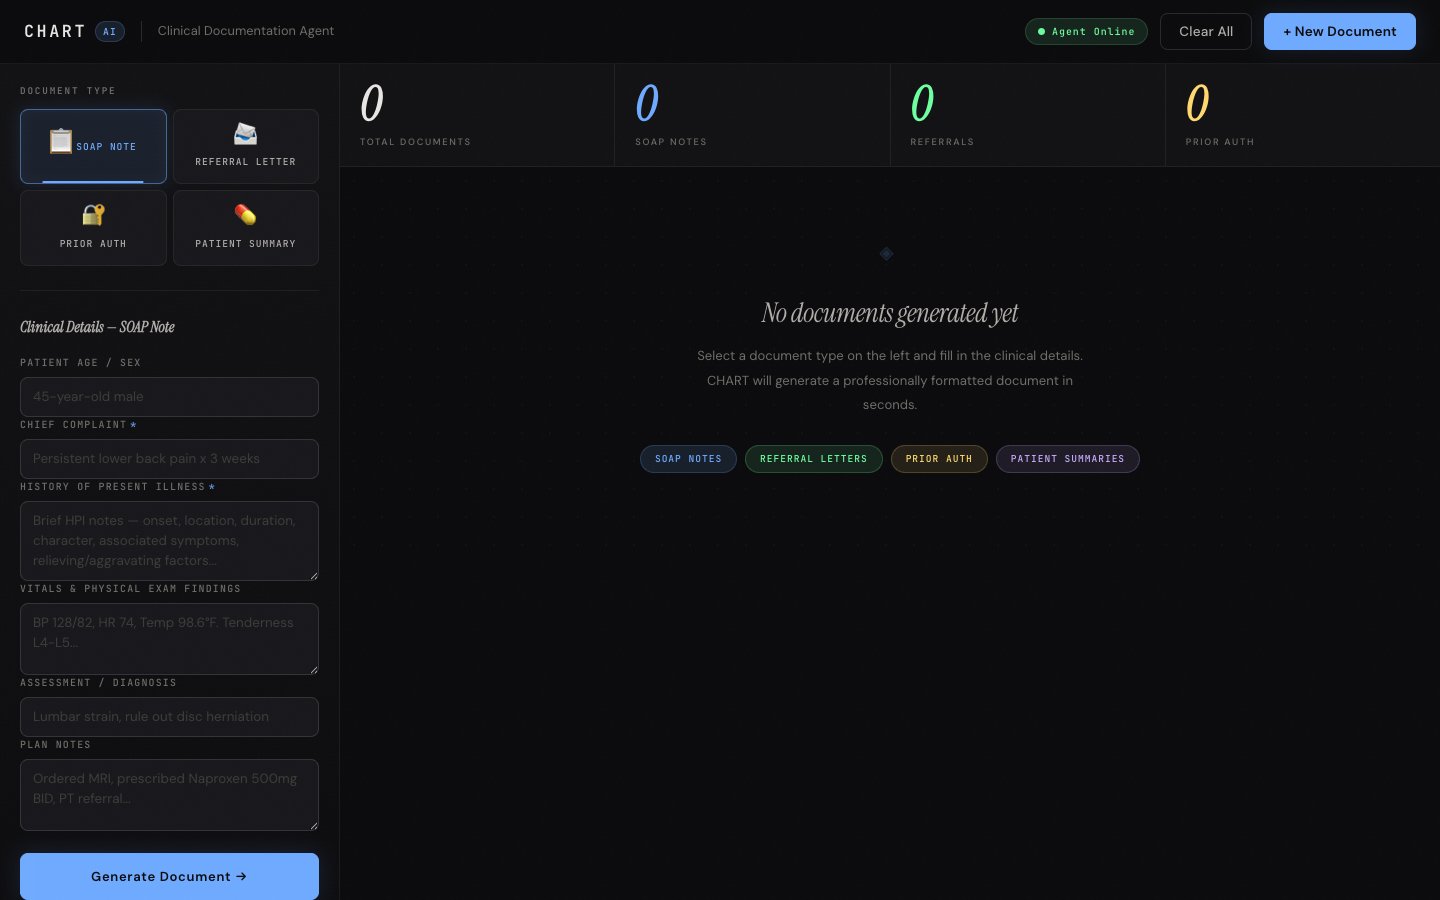The height and width of the screenshot is (900, 1440).
Task: Create a new document with + New Document
Action: tap(1339, 32)
